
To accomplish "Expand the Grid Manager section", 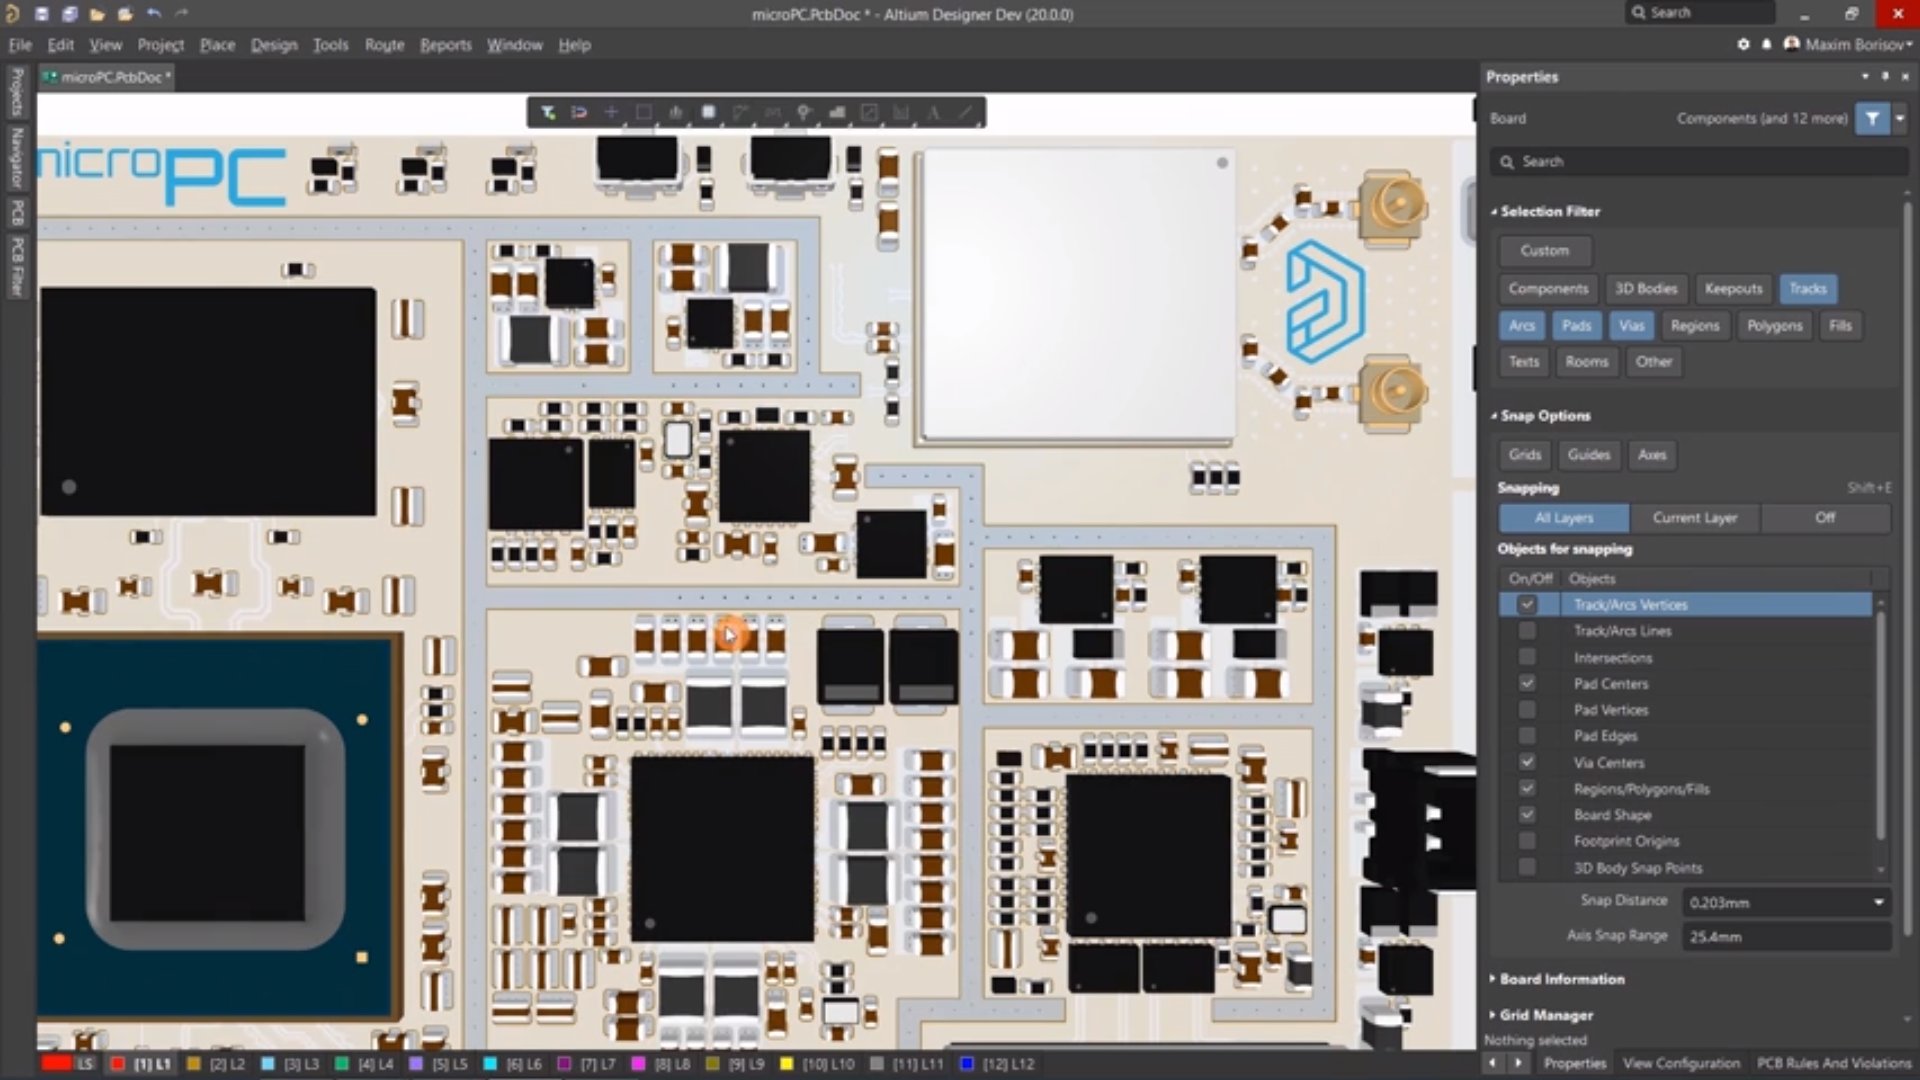I will tap(1493, 1015).
